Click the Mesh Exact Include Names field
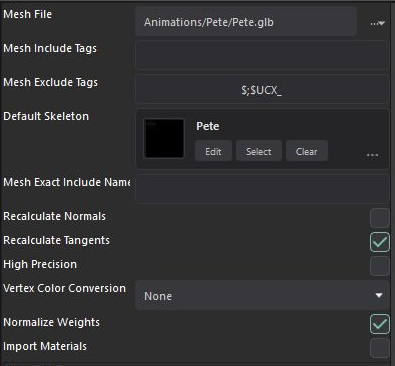Viewport: 395px width, 366px height. (262, 189)
